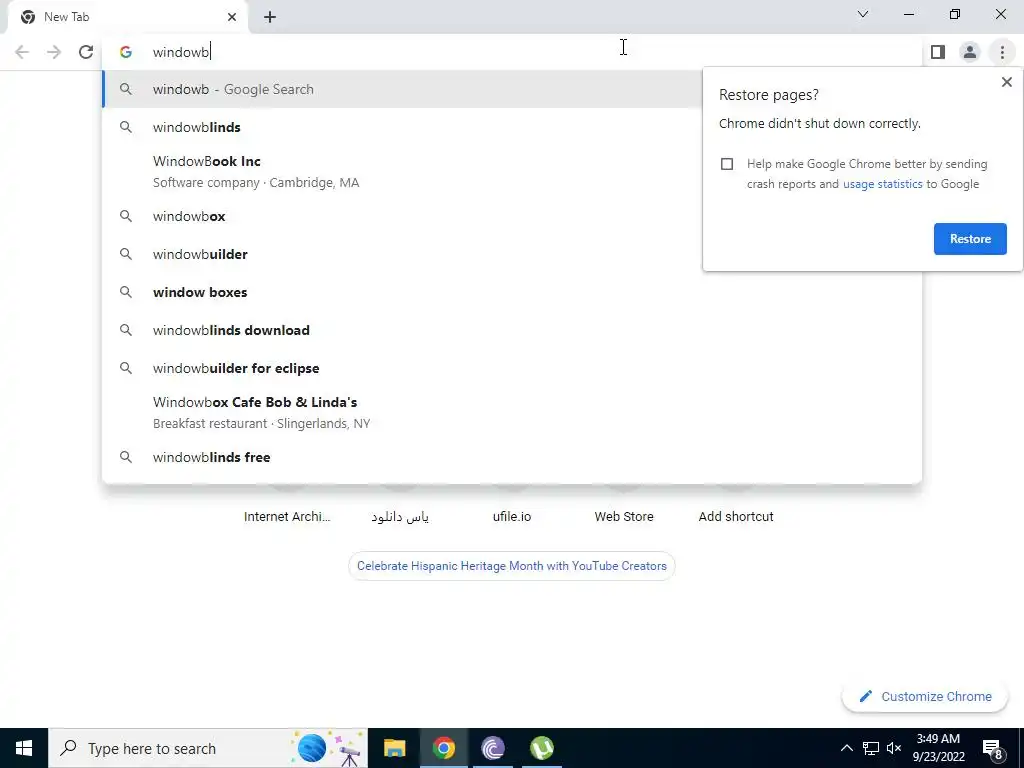This screenshot has width=1024, height=768.
Task: Select 'windowbuilder for eclipse' suggestion
Action: point(512,368)
